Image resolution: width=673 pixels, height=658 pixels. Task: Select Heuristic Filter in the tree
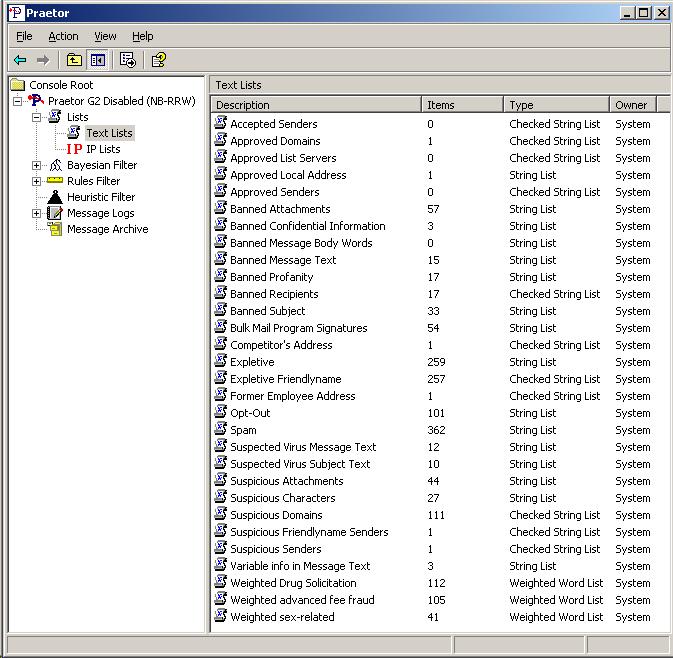[101, 197]
